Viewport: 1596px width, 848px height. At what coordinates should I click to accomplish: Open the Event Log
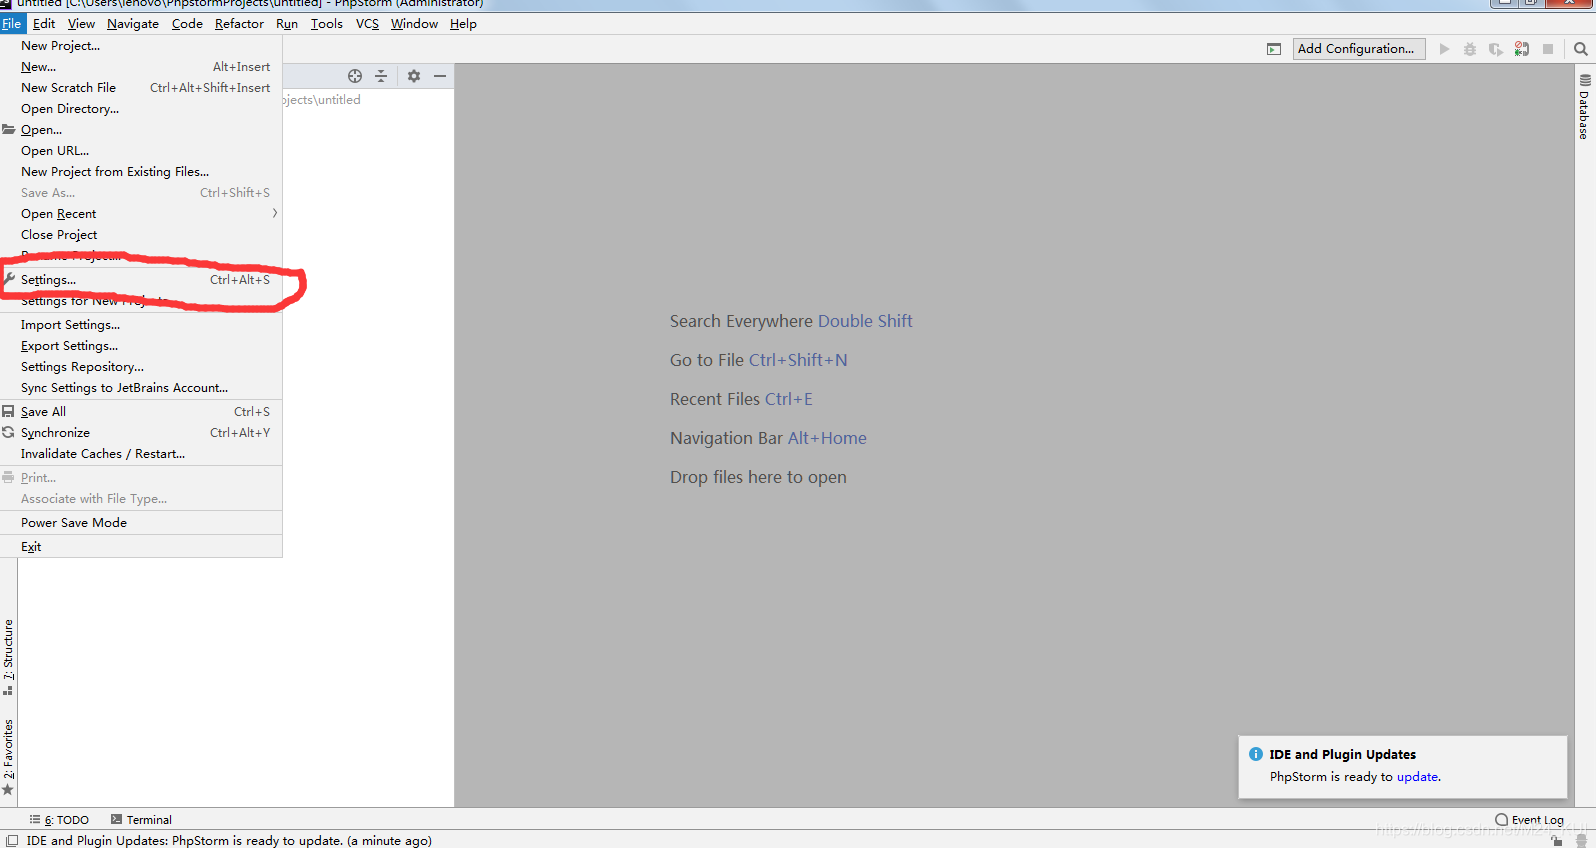coord(1530,820)
